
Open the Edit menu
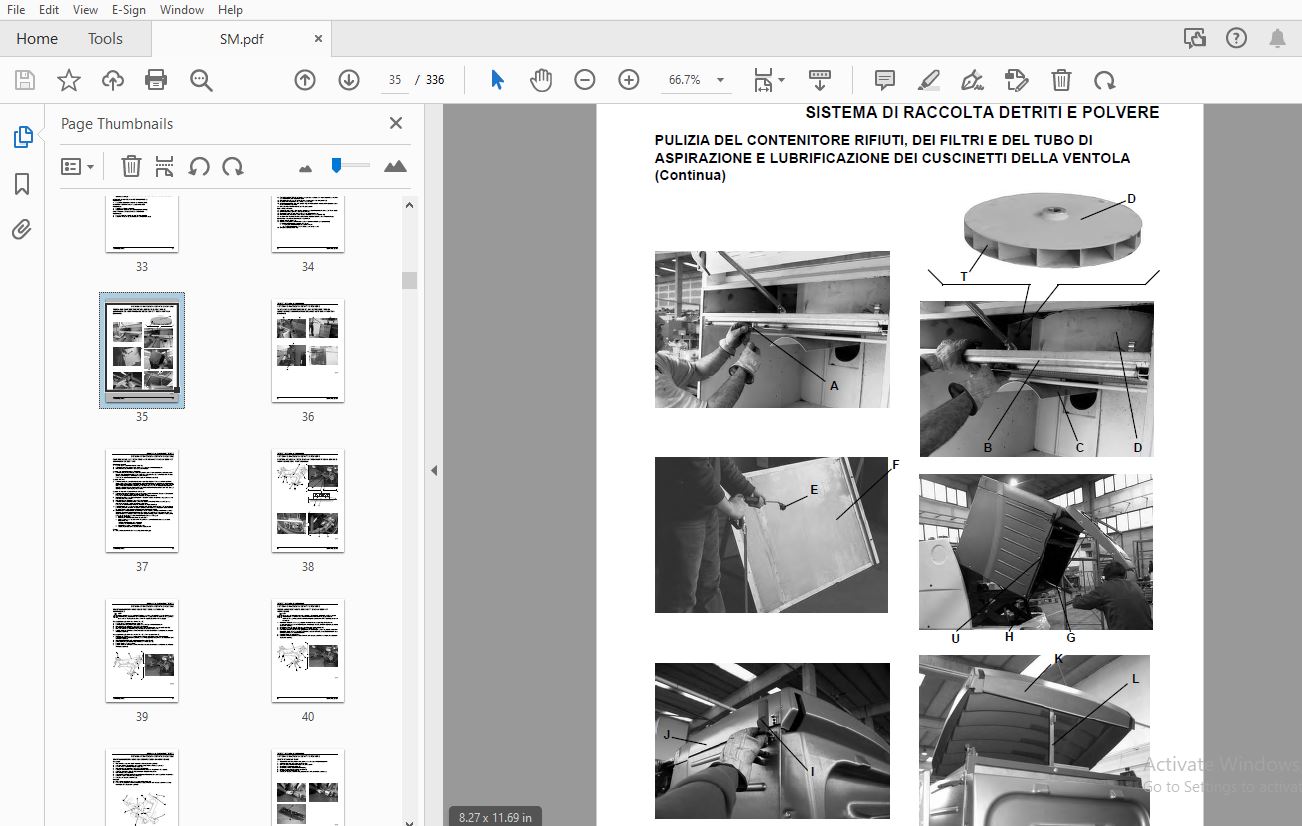coord(48,9)
